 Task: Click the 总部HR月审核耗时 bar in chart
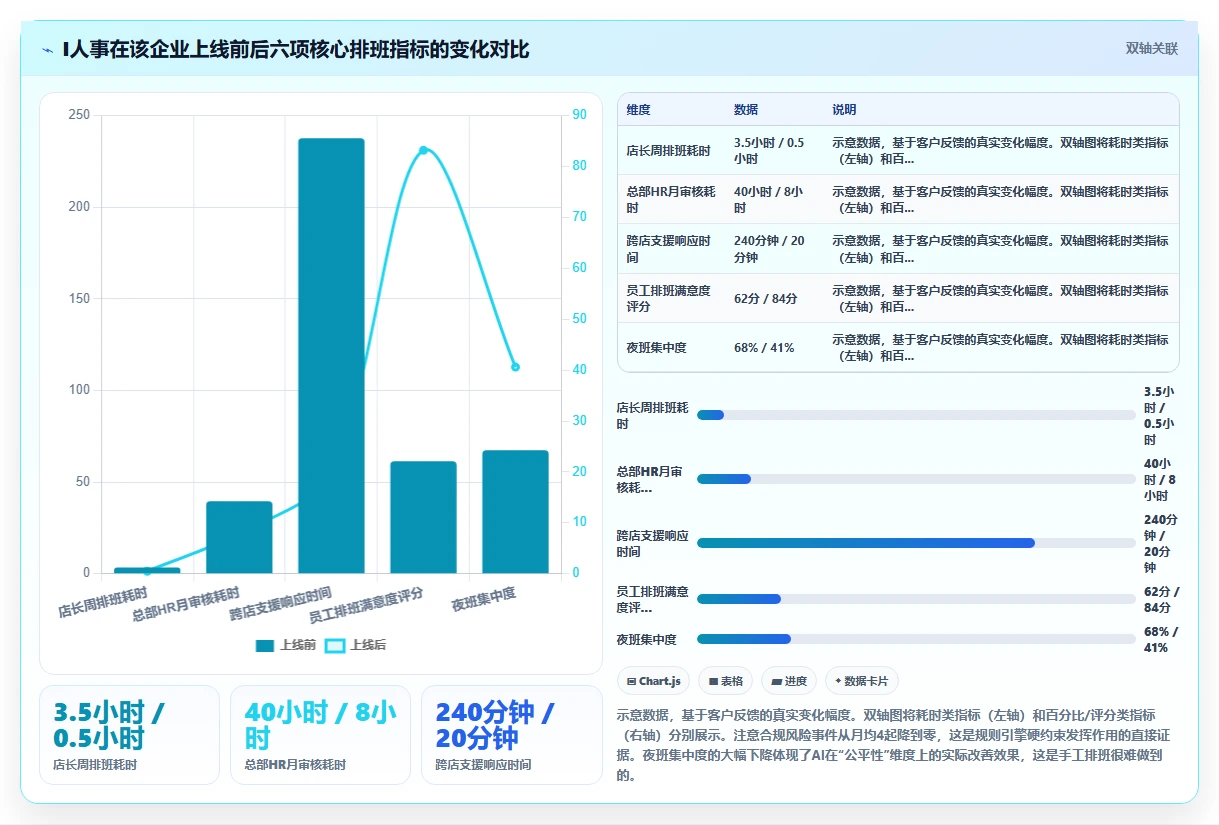point(239,537)
